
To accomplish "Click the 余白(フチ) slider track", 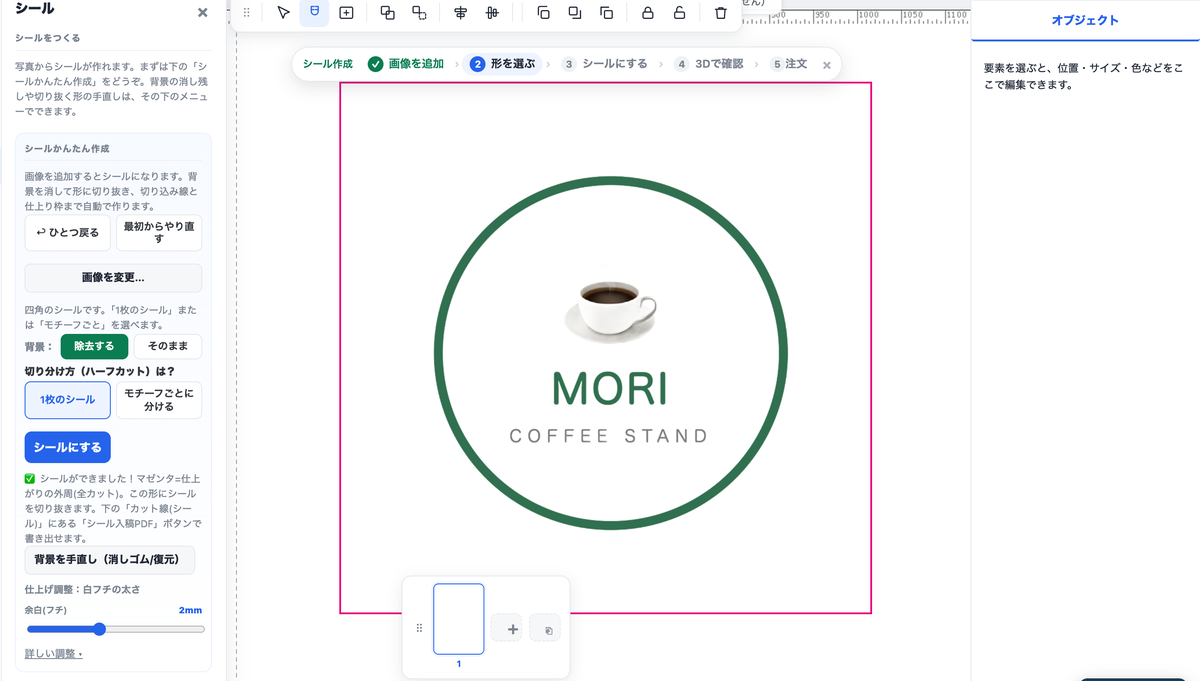I will (115, 629).
